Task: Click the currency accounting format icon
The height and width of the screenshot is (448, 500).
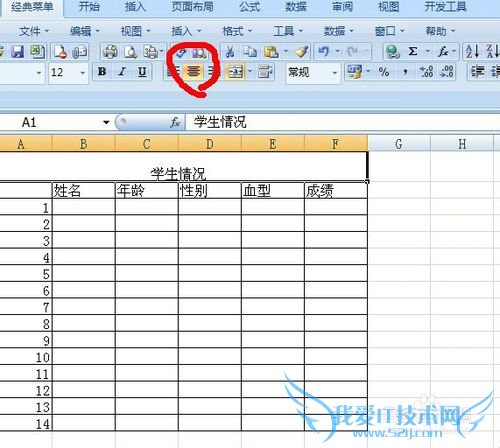Action: (x=354, y=72)
